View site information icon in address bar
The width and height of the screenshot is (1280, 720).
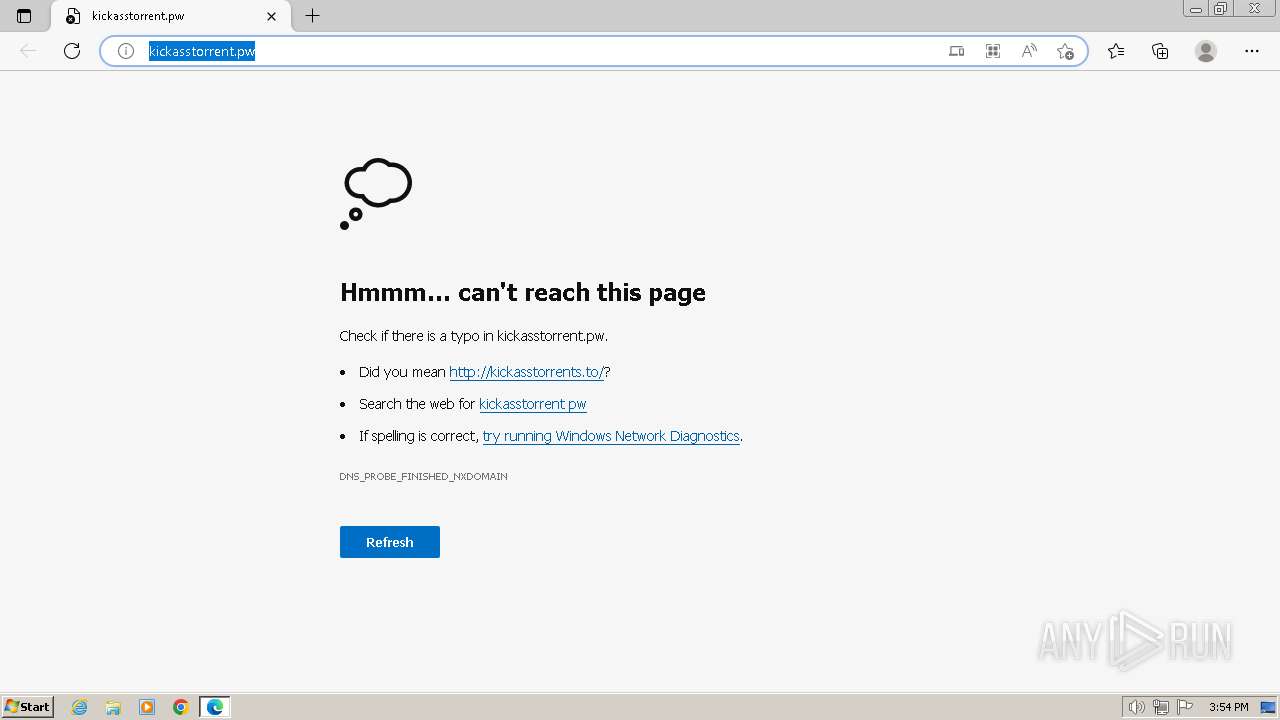pyautogui.click(x=126, y=51)
